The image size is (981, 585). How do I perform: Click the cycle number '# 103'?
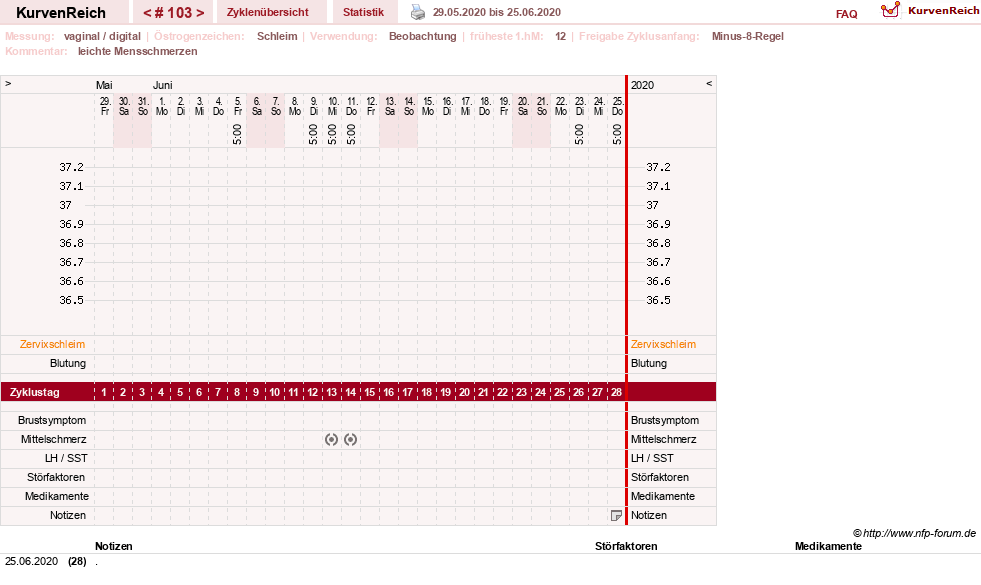[x=173, y=13]
